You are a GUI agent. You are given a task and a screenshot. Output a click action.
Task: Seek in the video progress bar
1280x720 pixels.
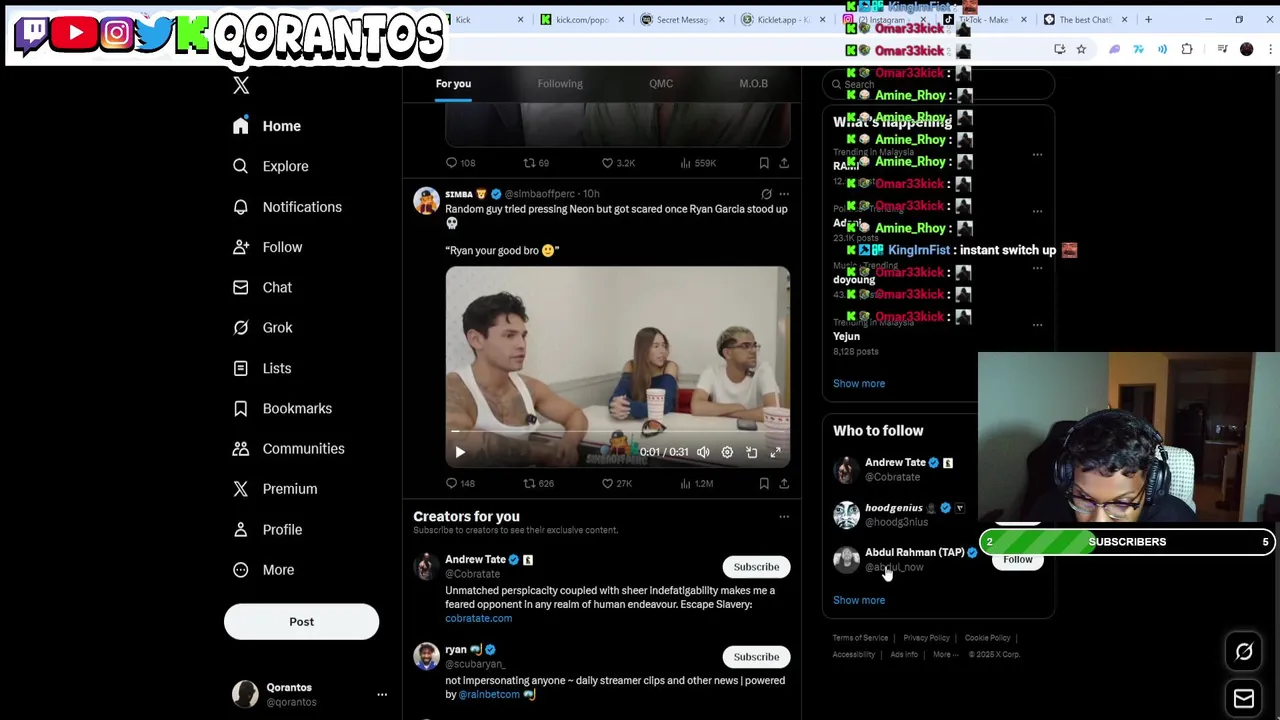[x=617, y=433]
